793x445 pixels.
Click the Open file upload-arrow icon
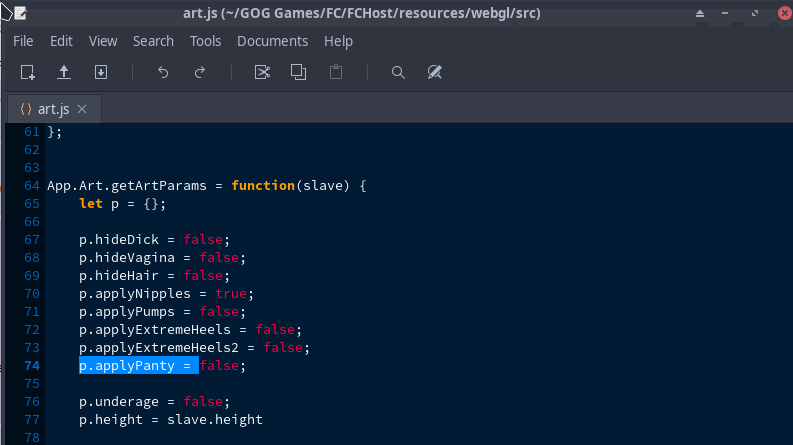click(x=64, y=72)
